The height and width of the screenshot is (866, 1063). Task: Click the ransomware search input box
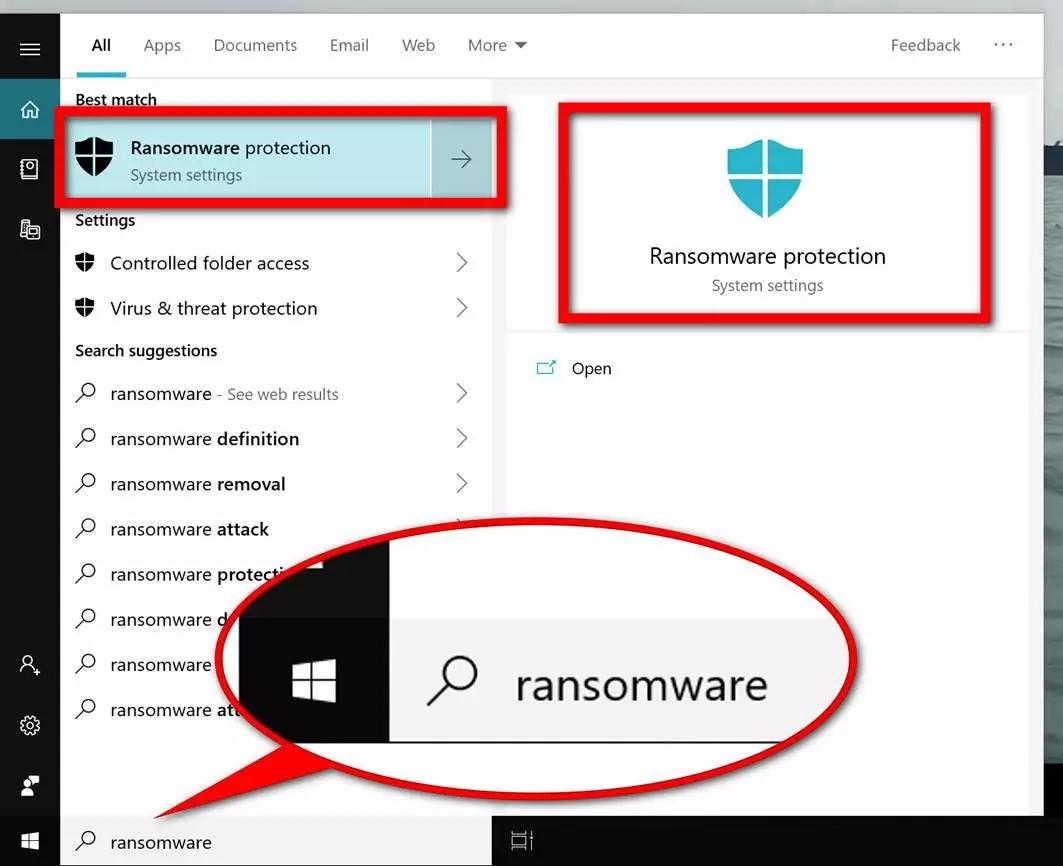tap(200, 841)
